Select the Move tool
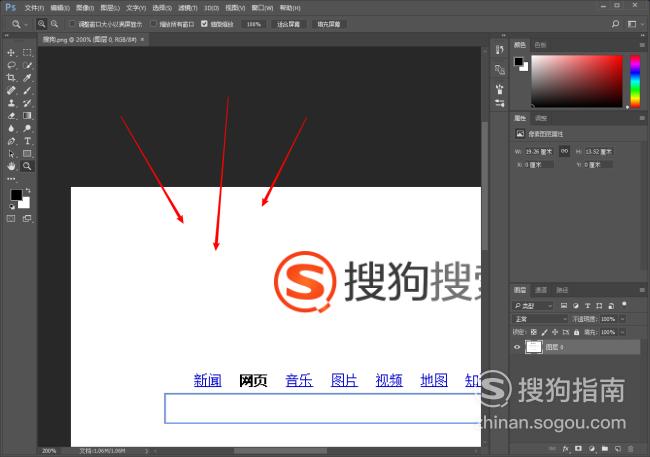Screen dimensions: 650x457 (x=11, y=53)
